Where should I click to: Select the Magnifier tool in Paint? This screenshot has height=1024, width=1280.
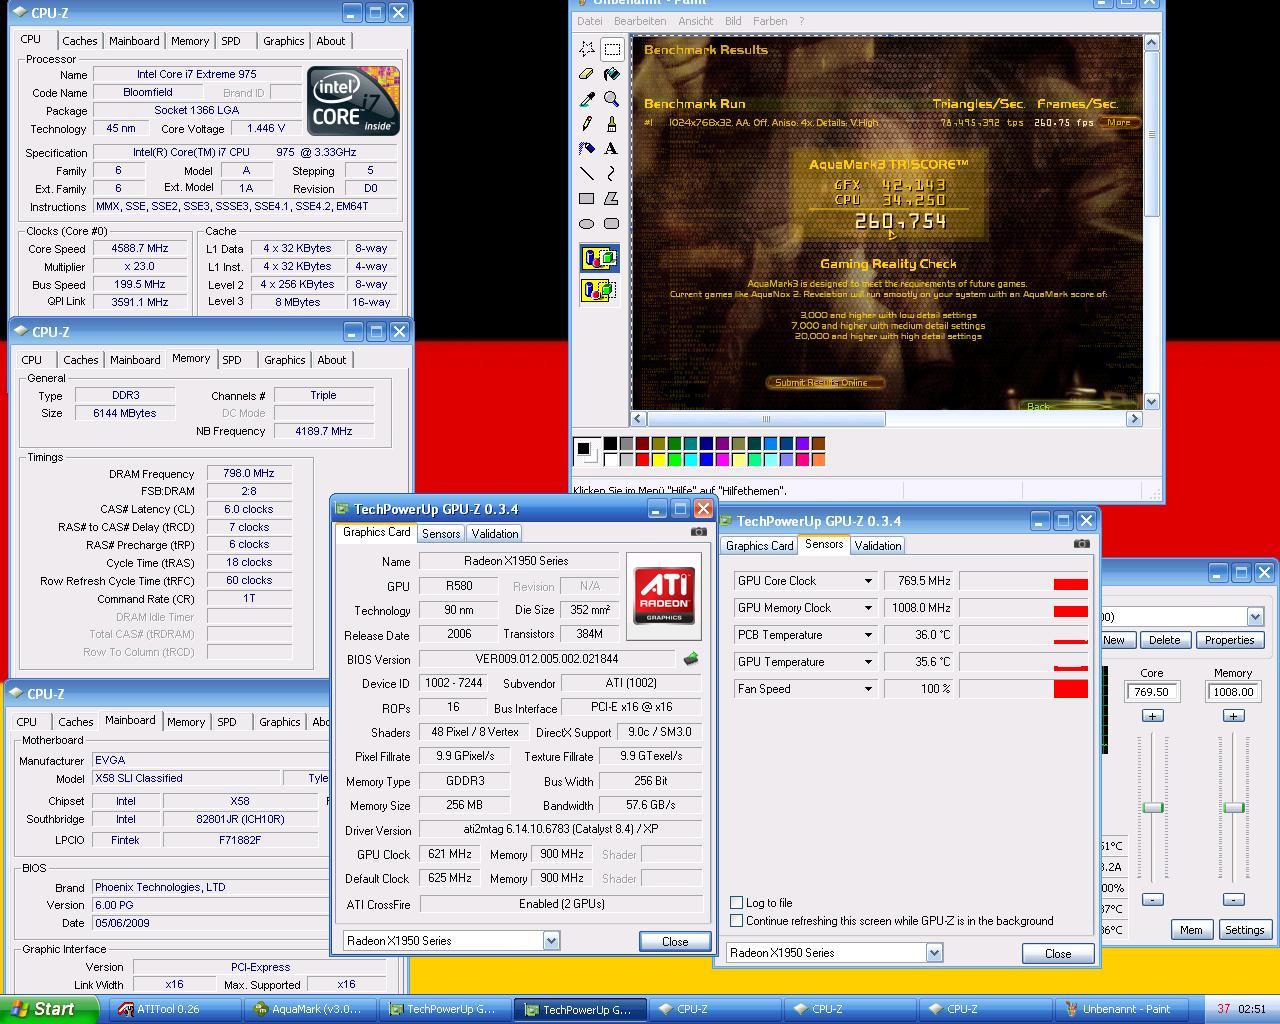pos(612,99)
